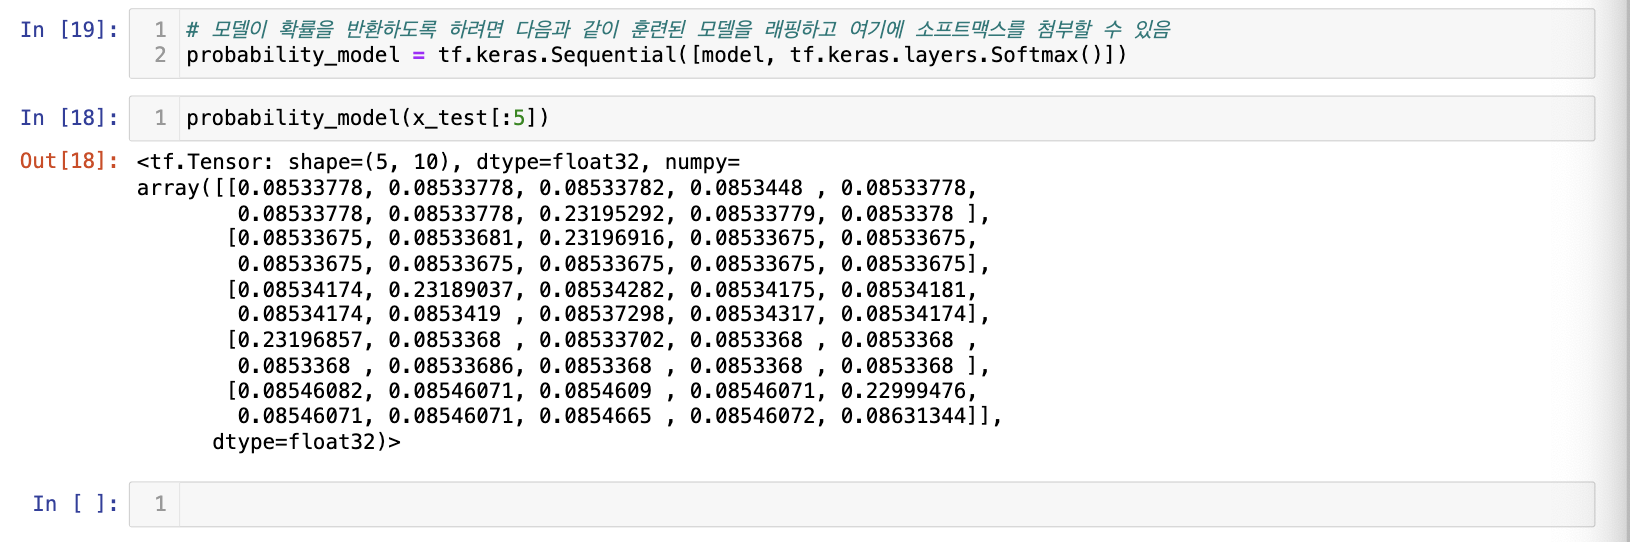Click the value 0.08546082 in the output
This screenshot has height=542, width=1630.
coord(299,391)
